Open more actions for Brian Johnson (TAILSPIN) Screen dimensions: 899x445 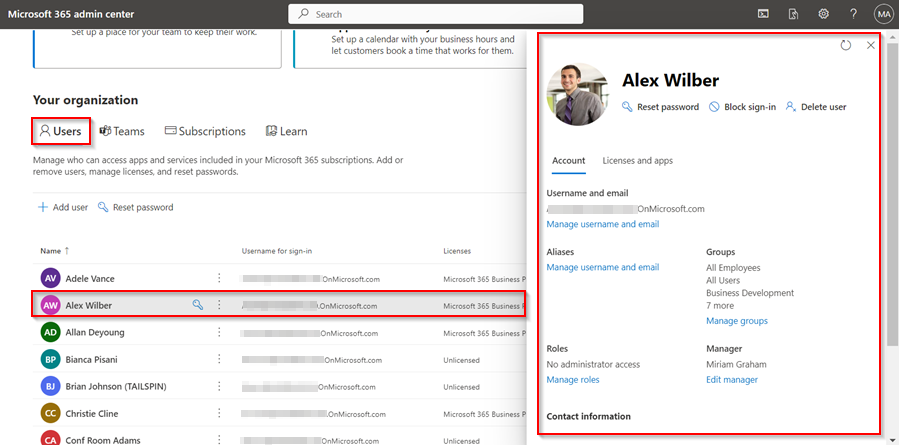[219, 387]
